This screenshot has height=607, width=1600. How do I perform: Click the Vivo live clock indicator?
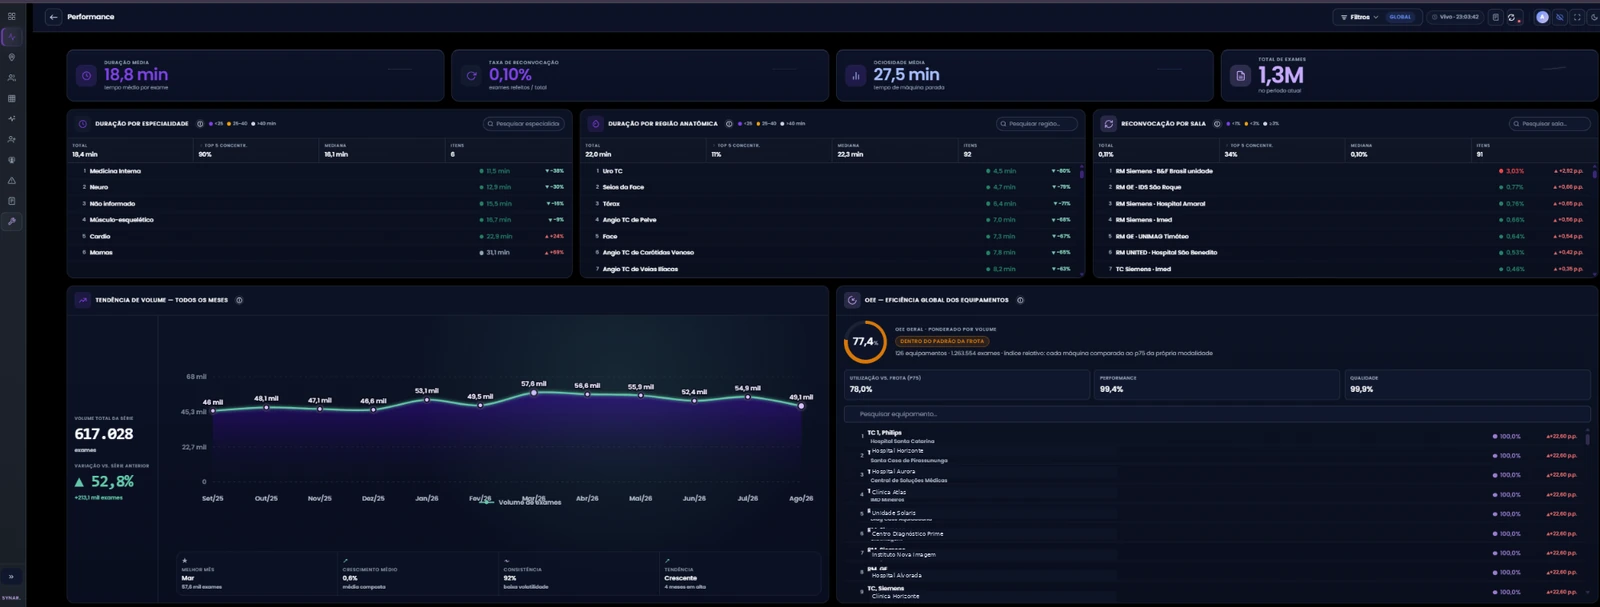tap(1455, 17)
